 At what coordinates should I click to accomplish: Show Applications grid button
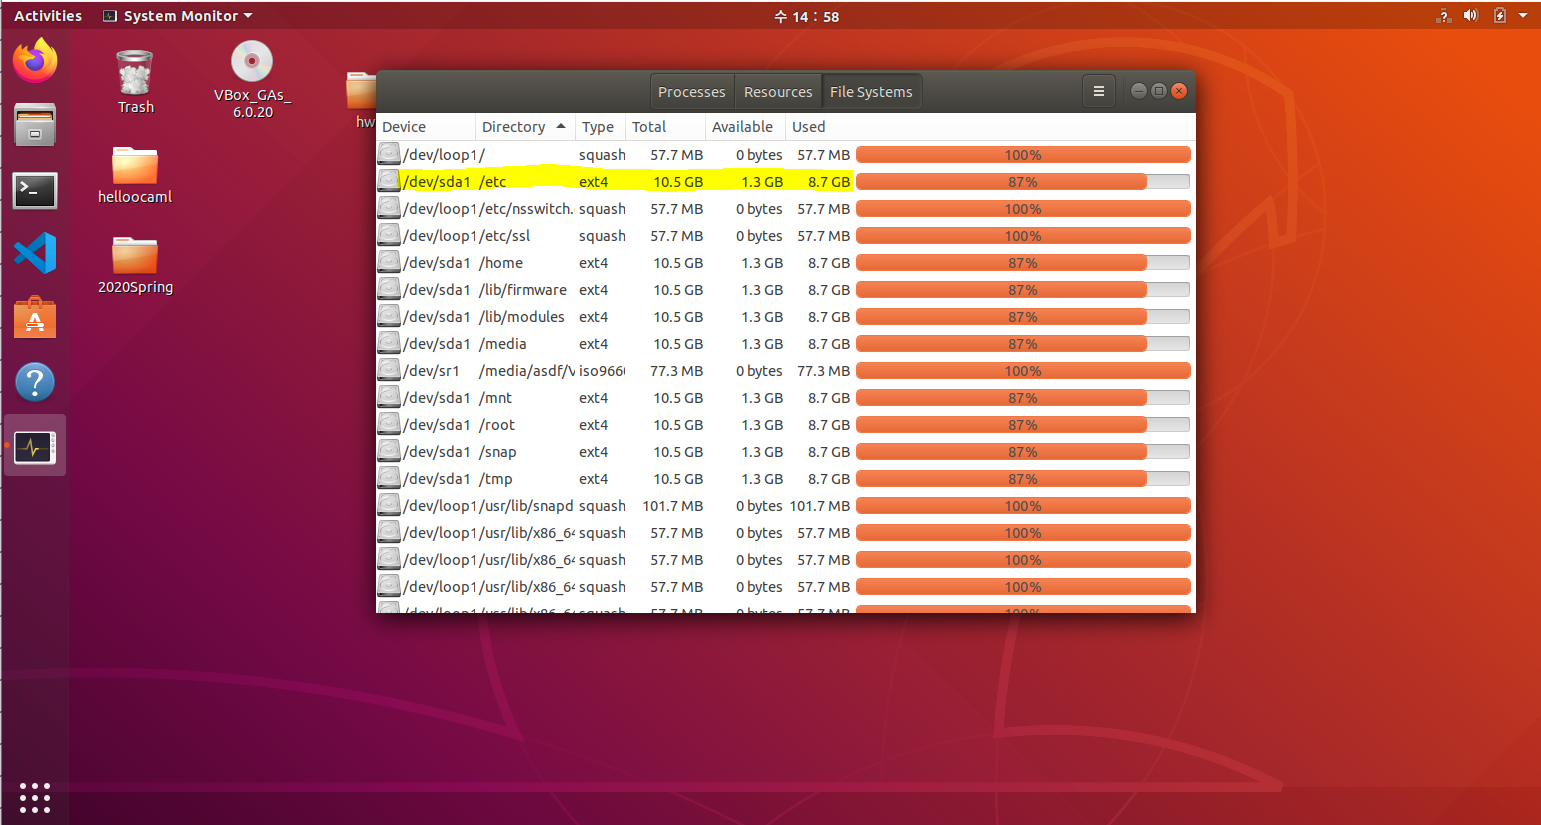point(35,797)
